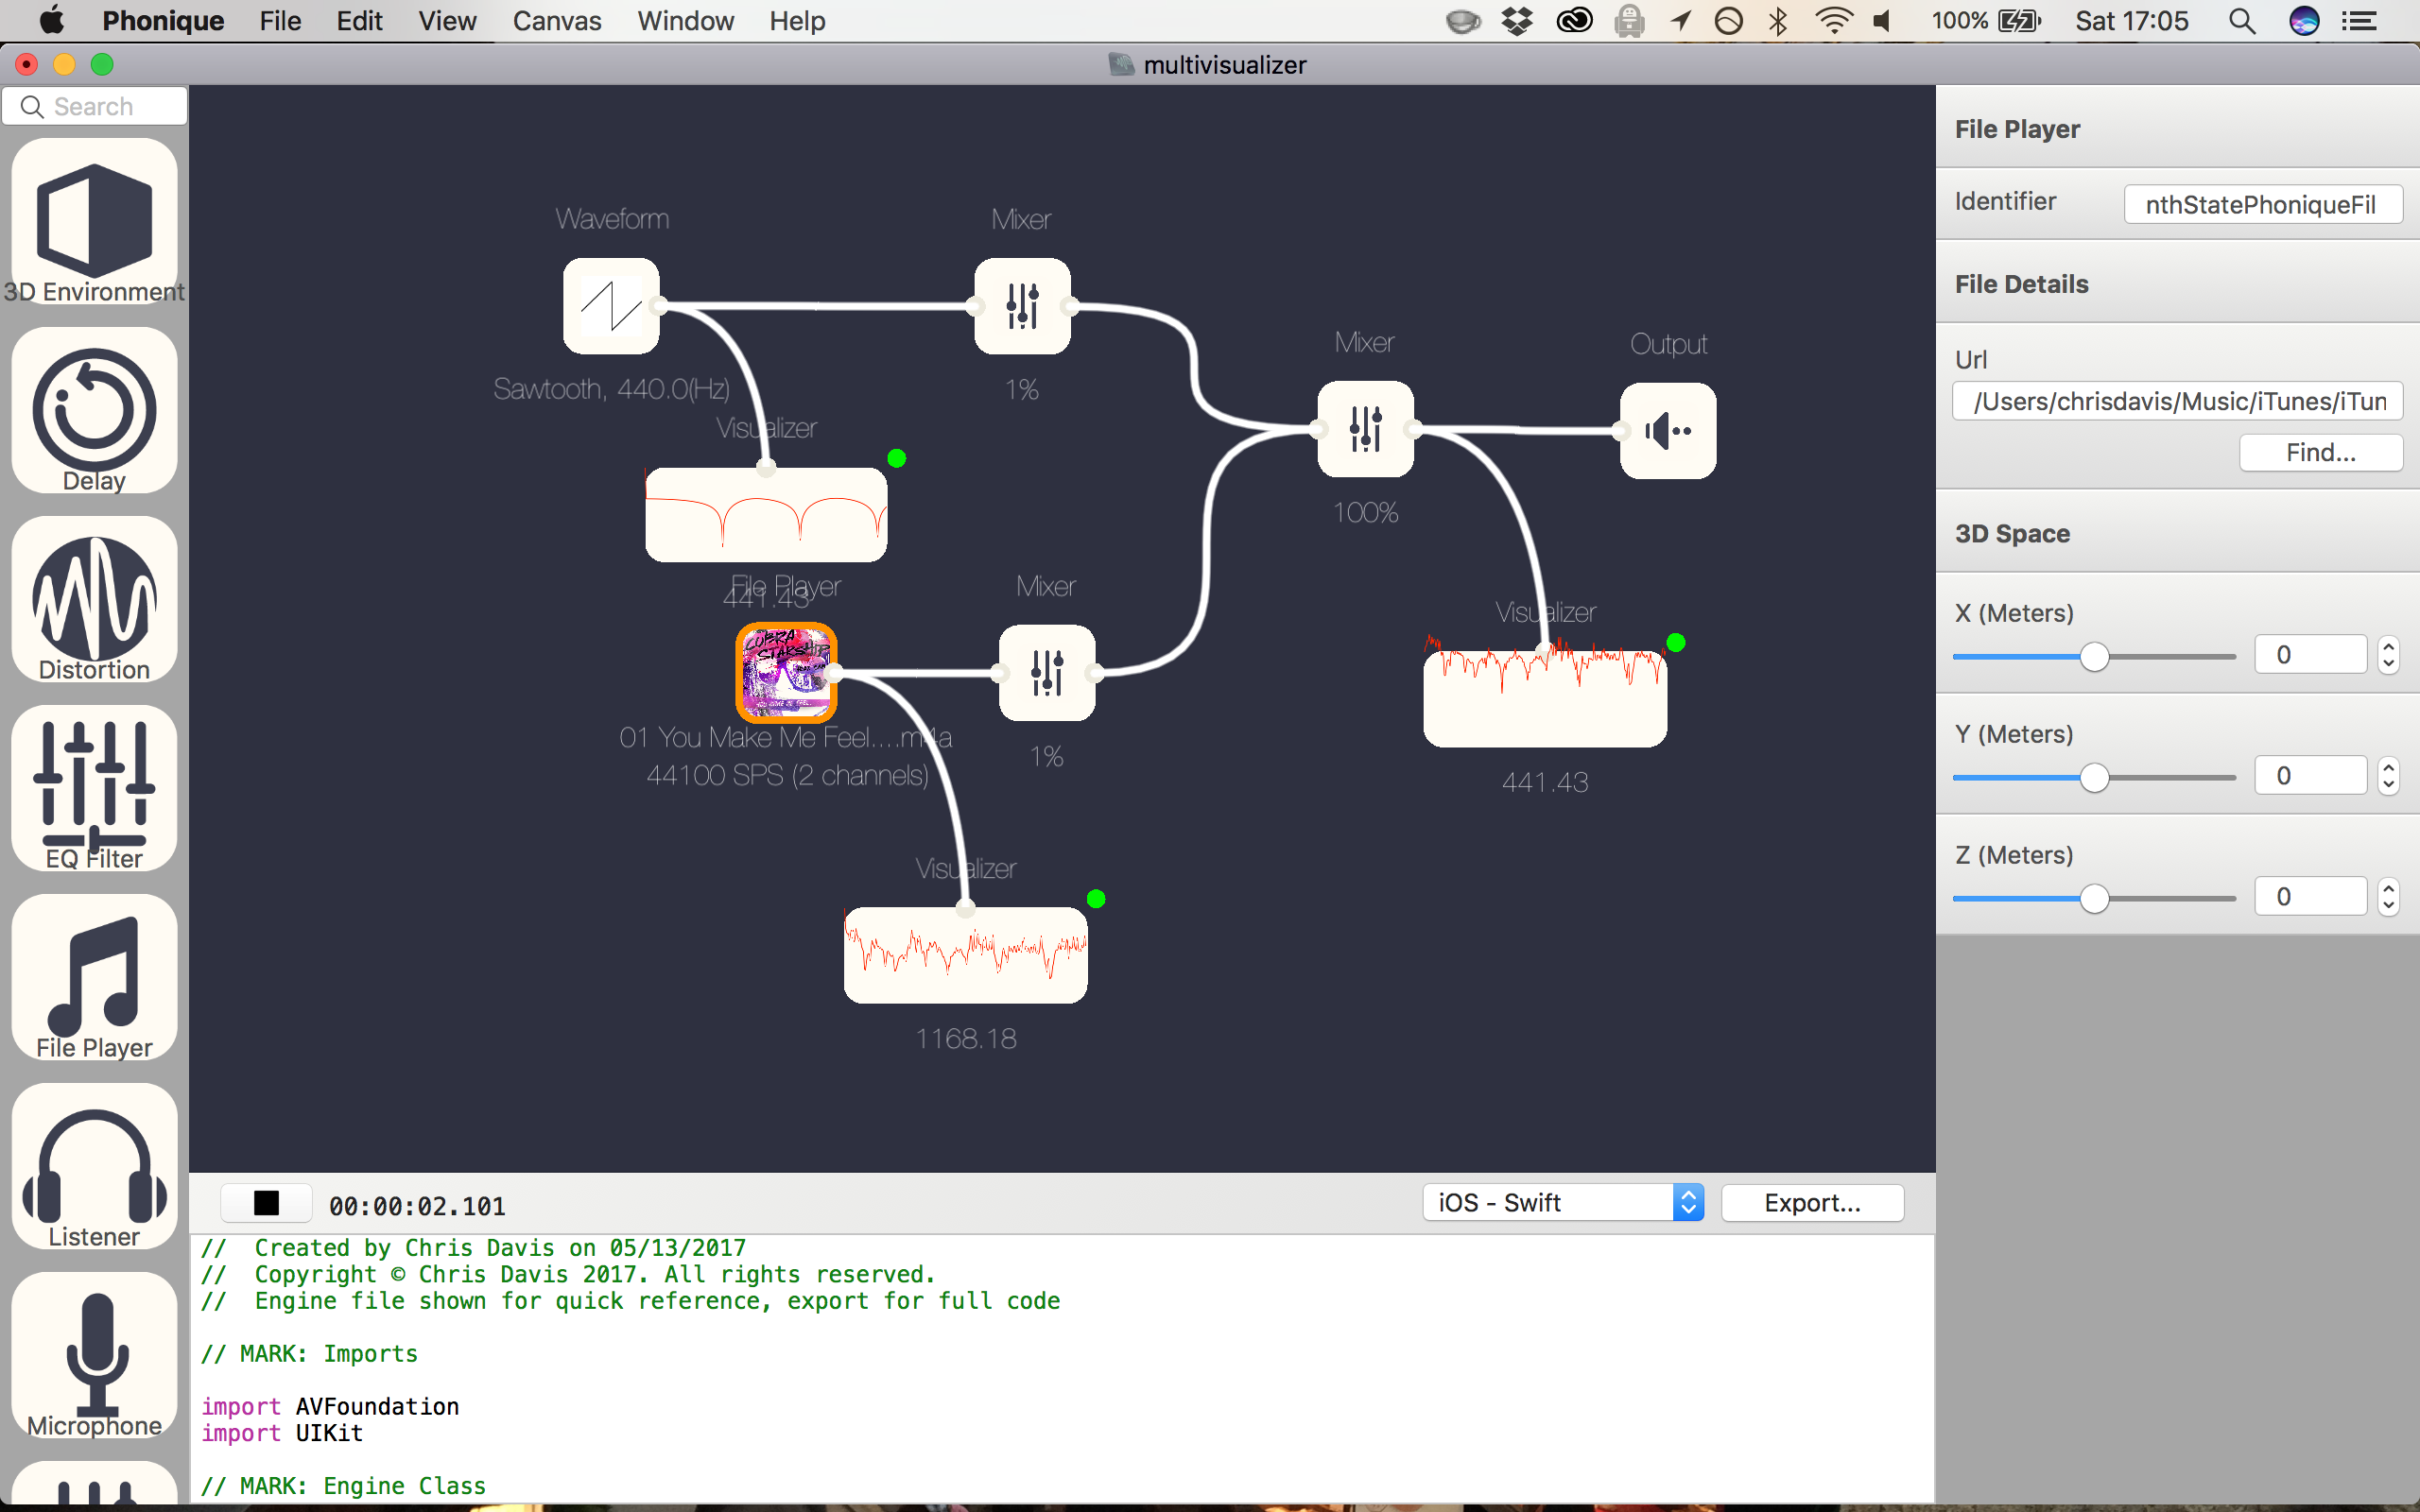Click the Listener headphones icon
2420x1512 pixels.
(94, 1165)
